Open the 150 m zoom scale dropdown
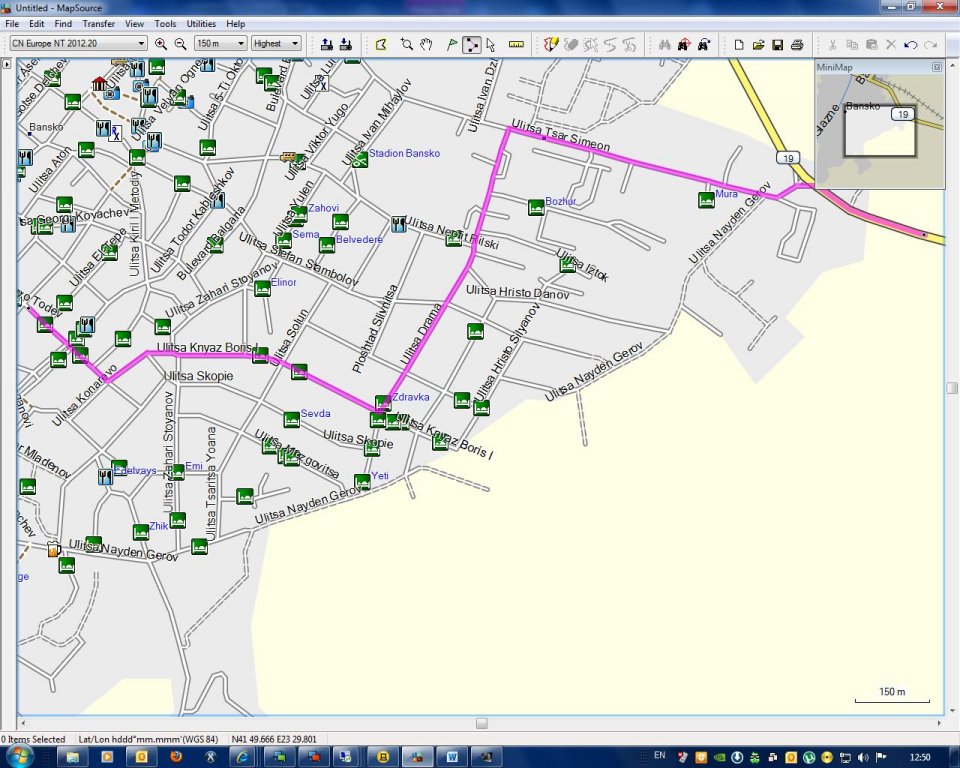 point(220,43)
